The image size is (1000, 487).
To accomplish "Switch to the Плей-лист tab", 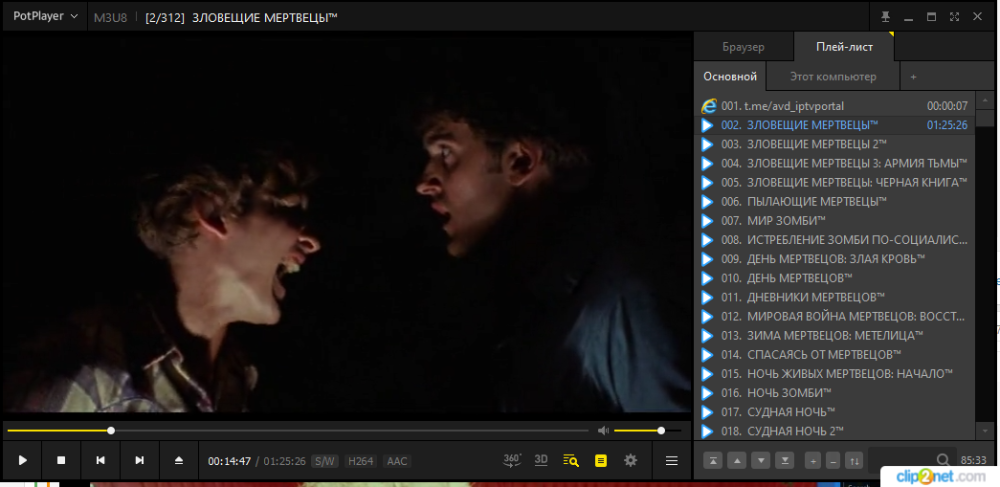I will [x=844, y=47].
